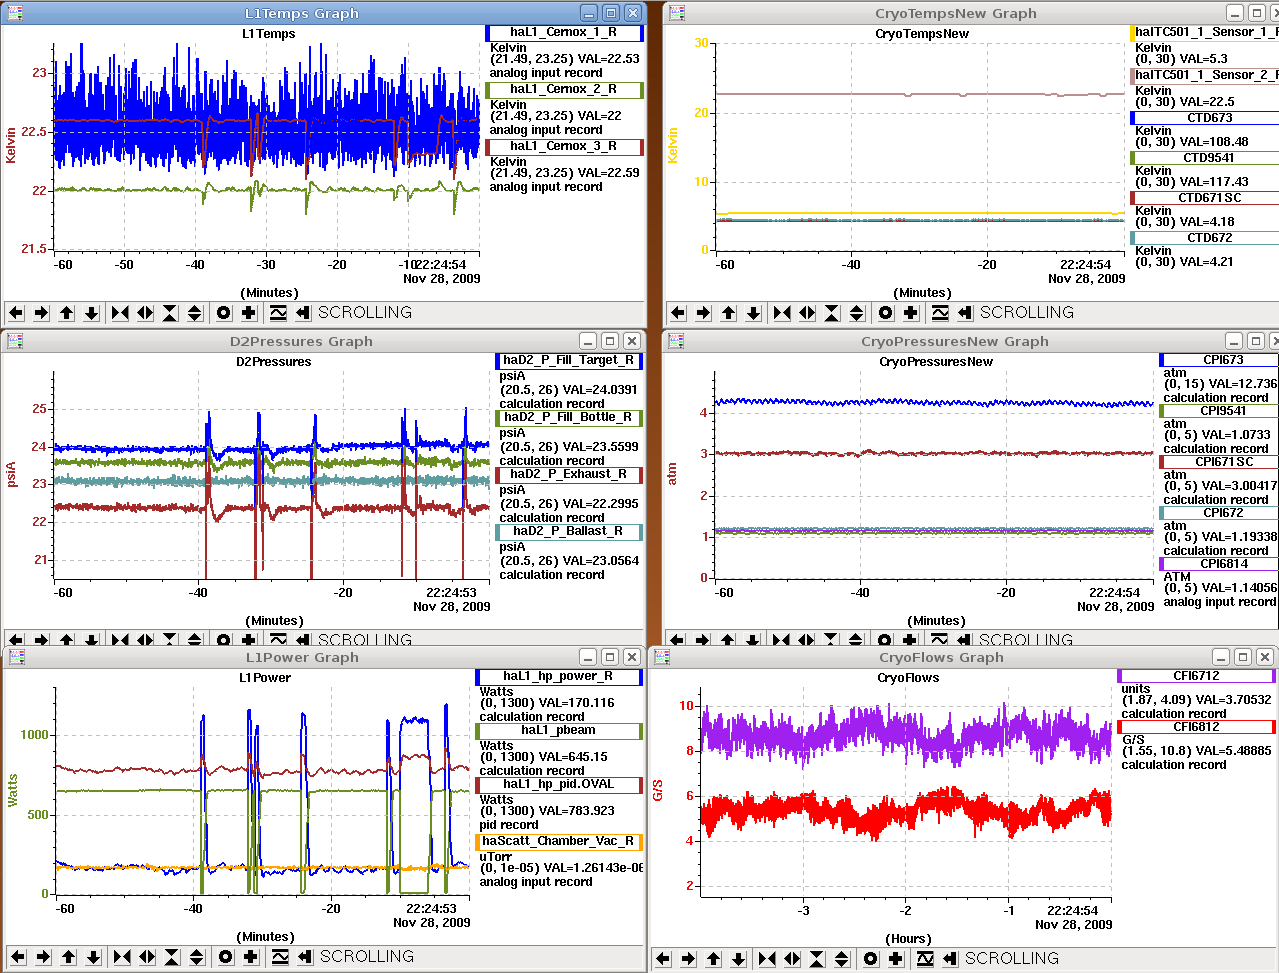
Task: Select the haScatt_Chamber_Vac_R curve legend
Action: [x=559, y=842]
